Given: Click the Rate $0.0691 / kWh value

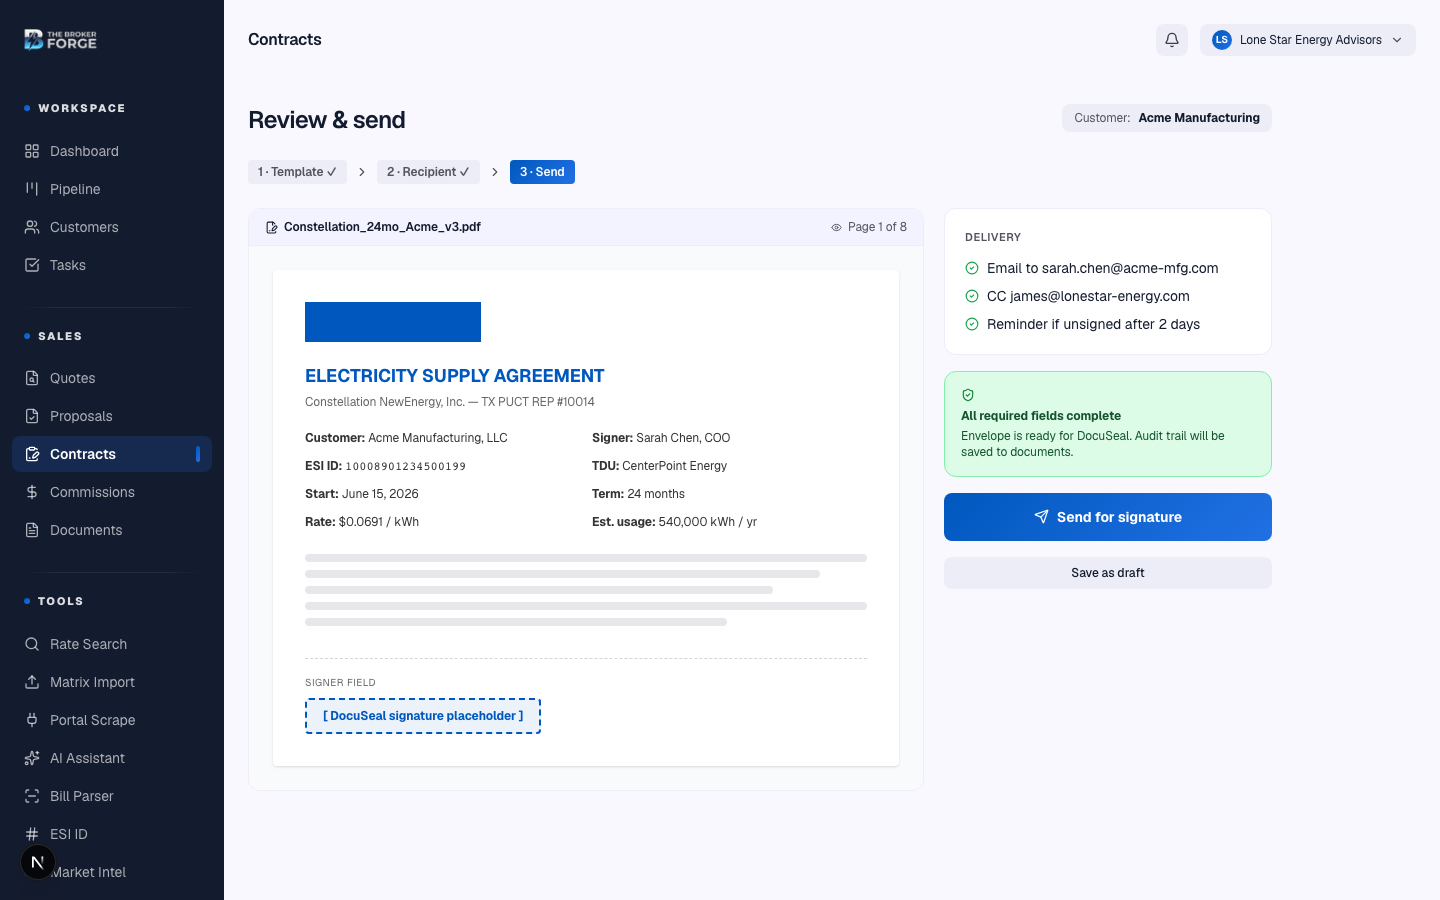Looking at the screenshot, I should point(379,522).
